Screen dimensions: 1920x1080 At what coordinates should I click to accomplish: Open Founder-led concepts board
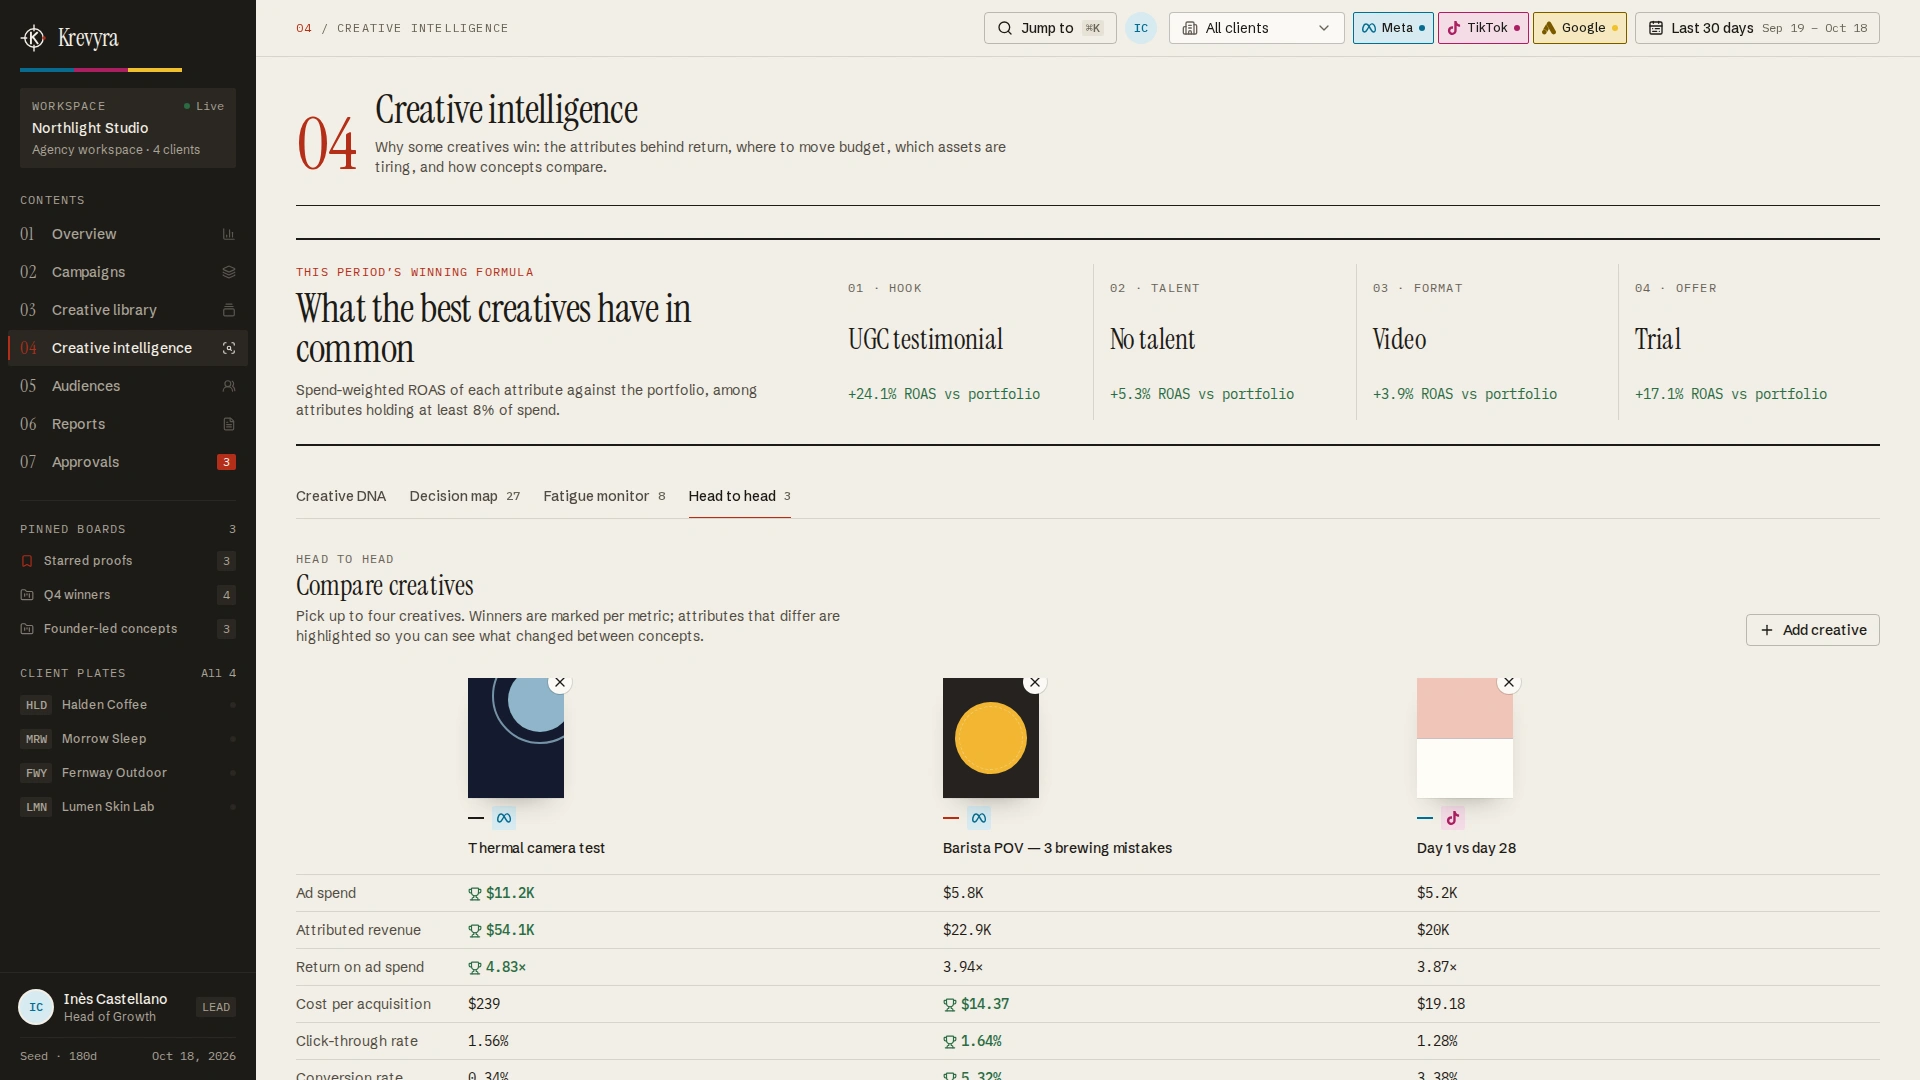coord(128,629)
